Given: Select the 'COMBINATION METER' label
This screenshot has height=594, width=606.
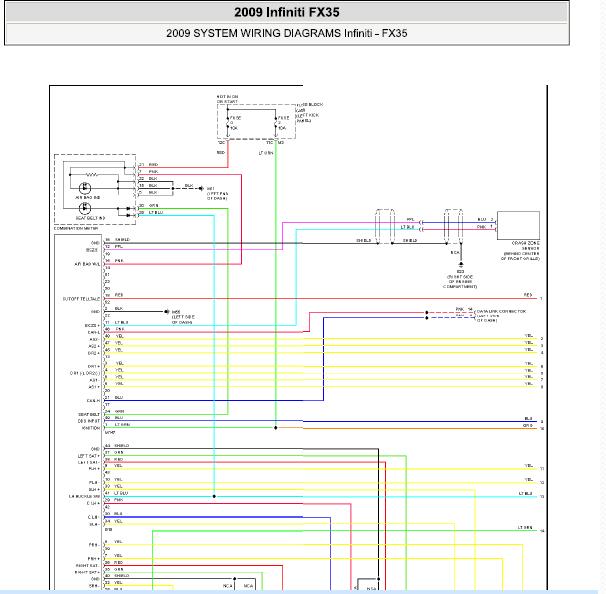Looking at the screenshot, I should (76, 228).
